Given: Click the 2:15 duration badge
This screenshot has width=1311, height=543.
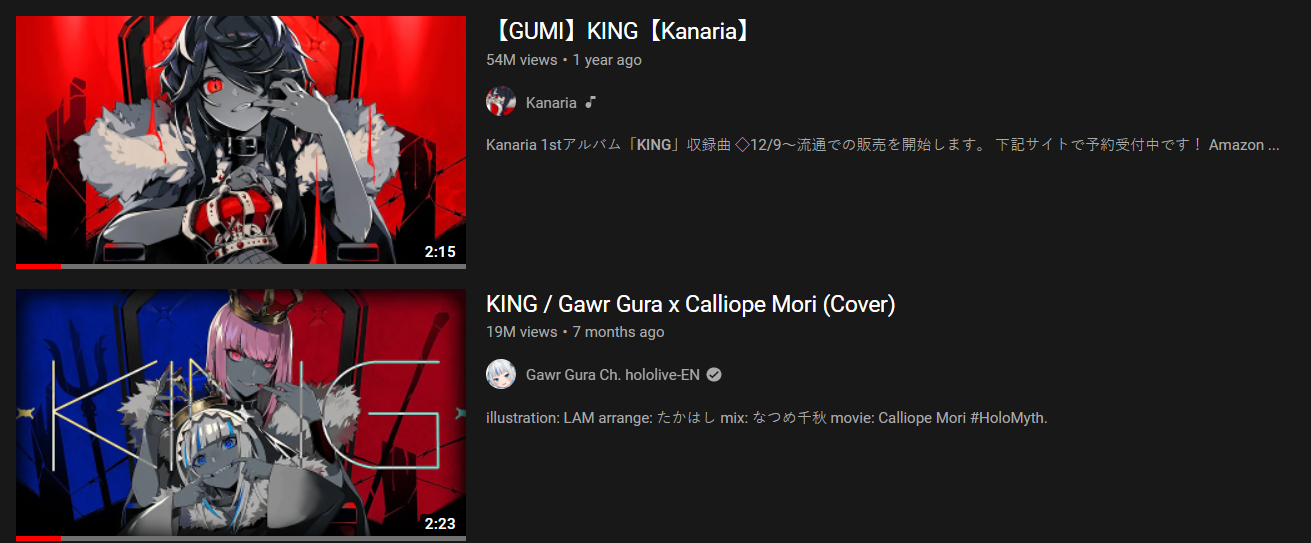Looking at the screenshot, I should click(440, 251).
